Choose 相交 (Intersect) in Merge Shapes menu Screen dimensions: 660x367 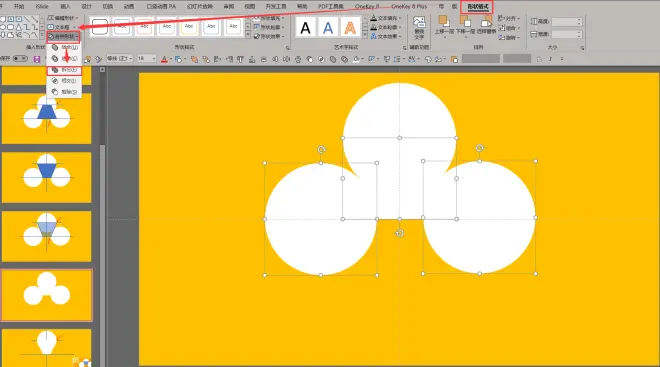coord(64,81)
